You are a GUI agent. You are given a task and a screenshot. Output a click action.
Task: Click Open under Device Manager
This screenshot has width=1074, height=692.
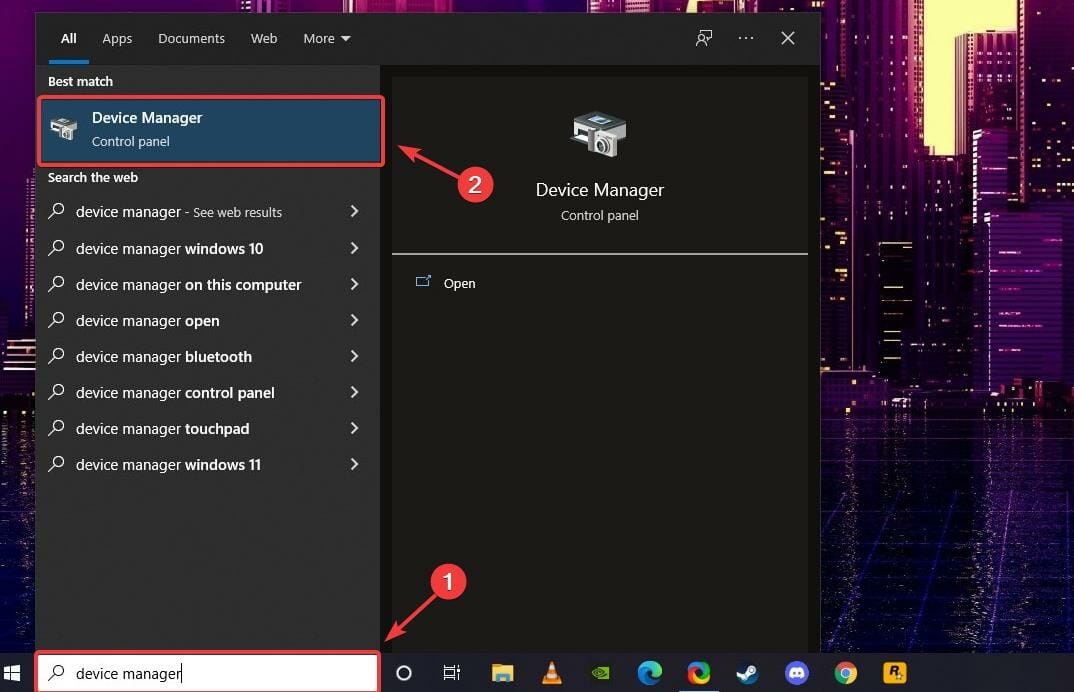[459, 283]
